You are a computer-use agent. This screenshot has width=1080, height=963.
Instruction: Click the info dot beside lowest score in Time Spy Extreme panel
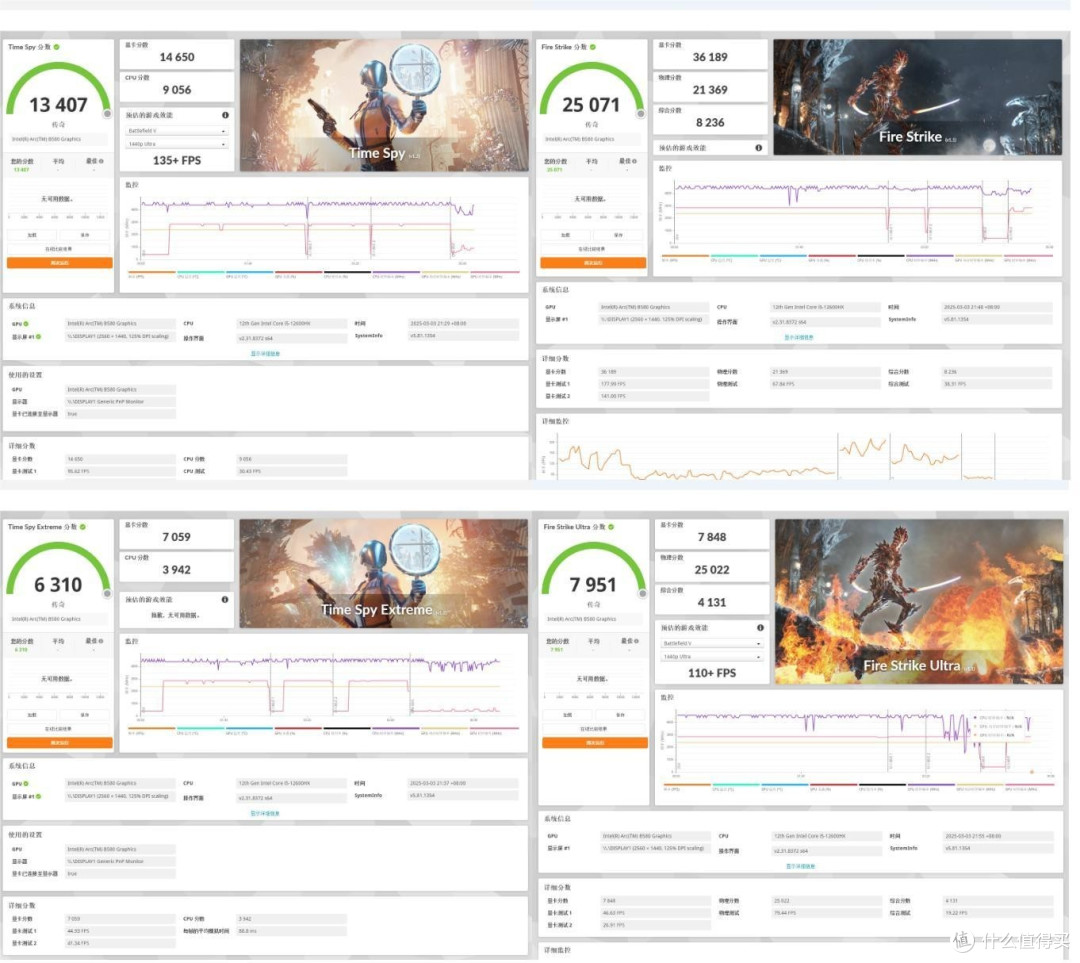point(101,641)
